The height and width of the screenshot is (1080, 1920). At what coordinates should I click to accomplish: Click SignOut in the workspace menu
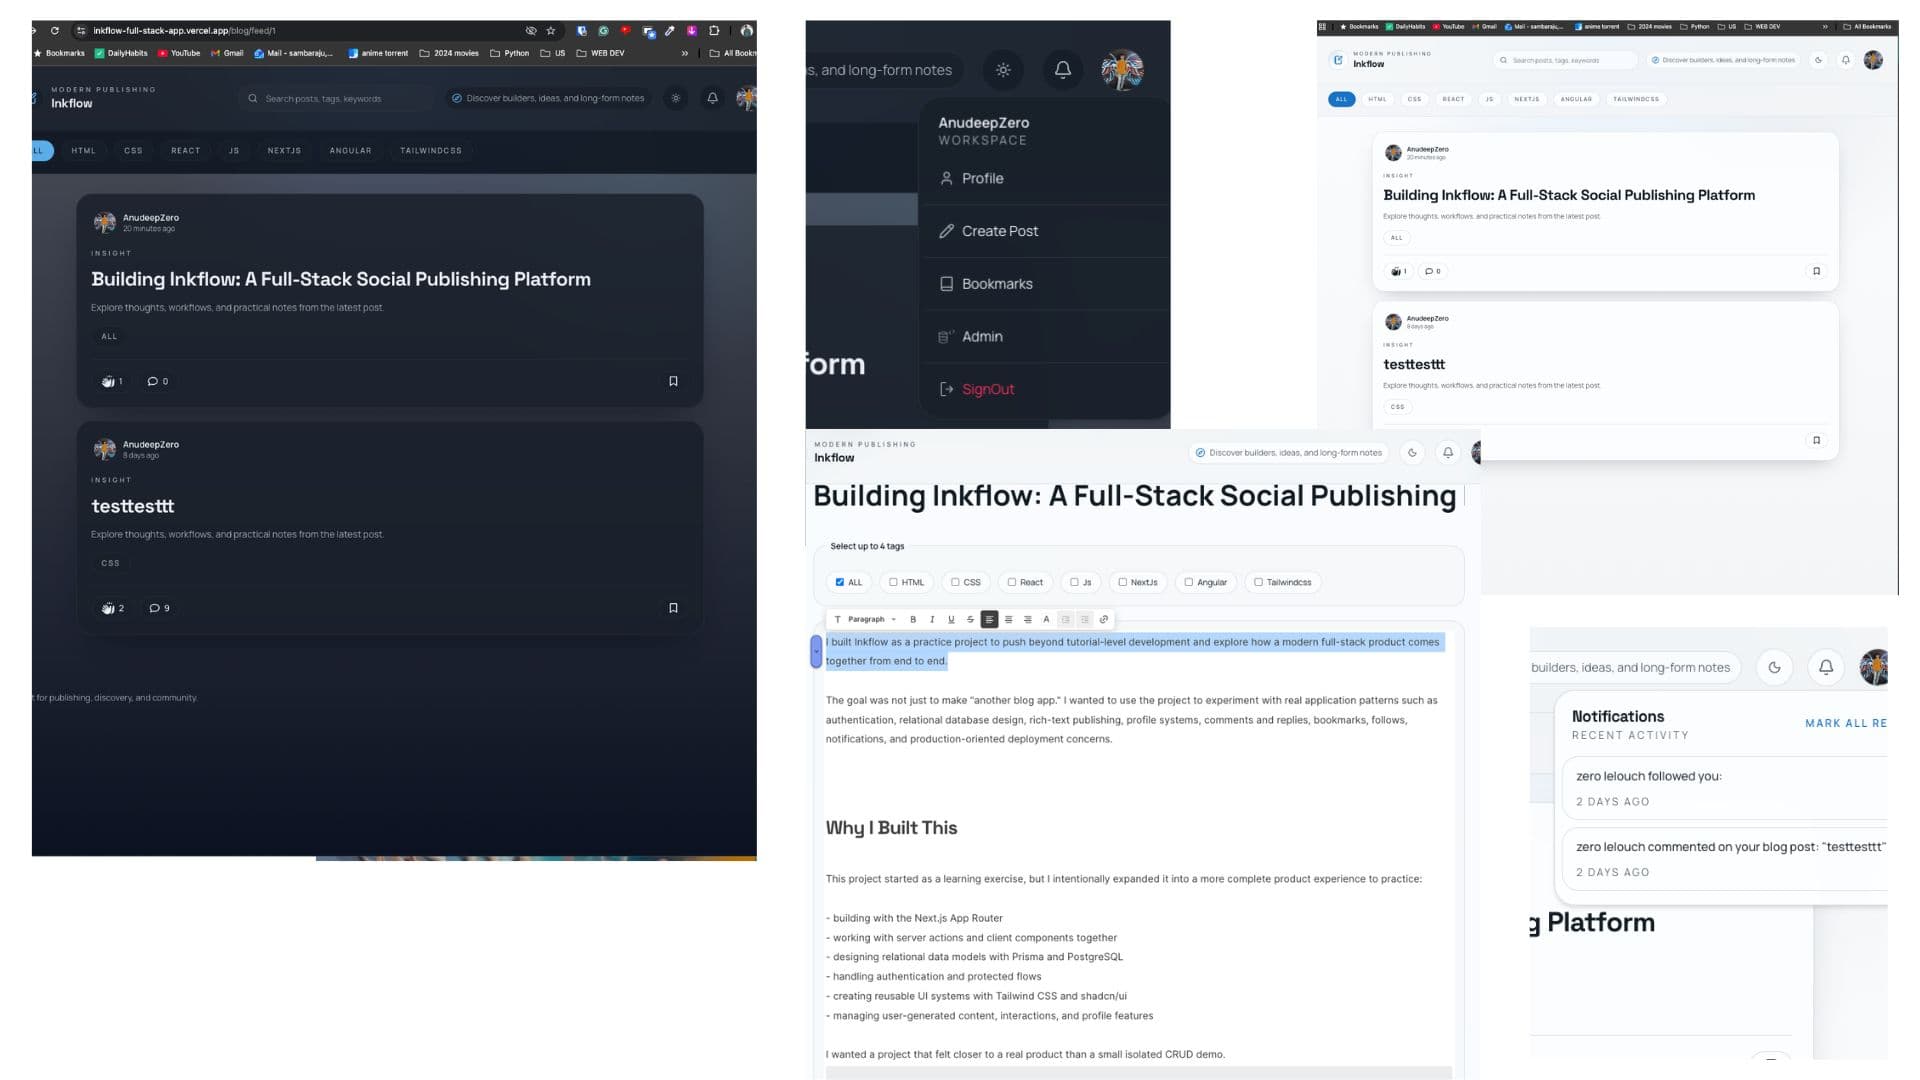(x=987, y=389)
